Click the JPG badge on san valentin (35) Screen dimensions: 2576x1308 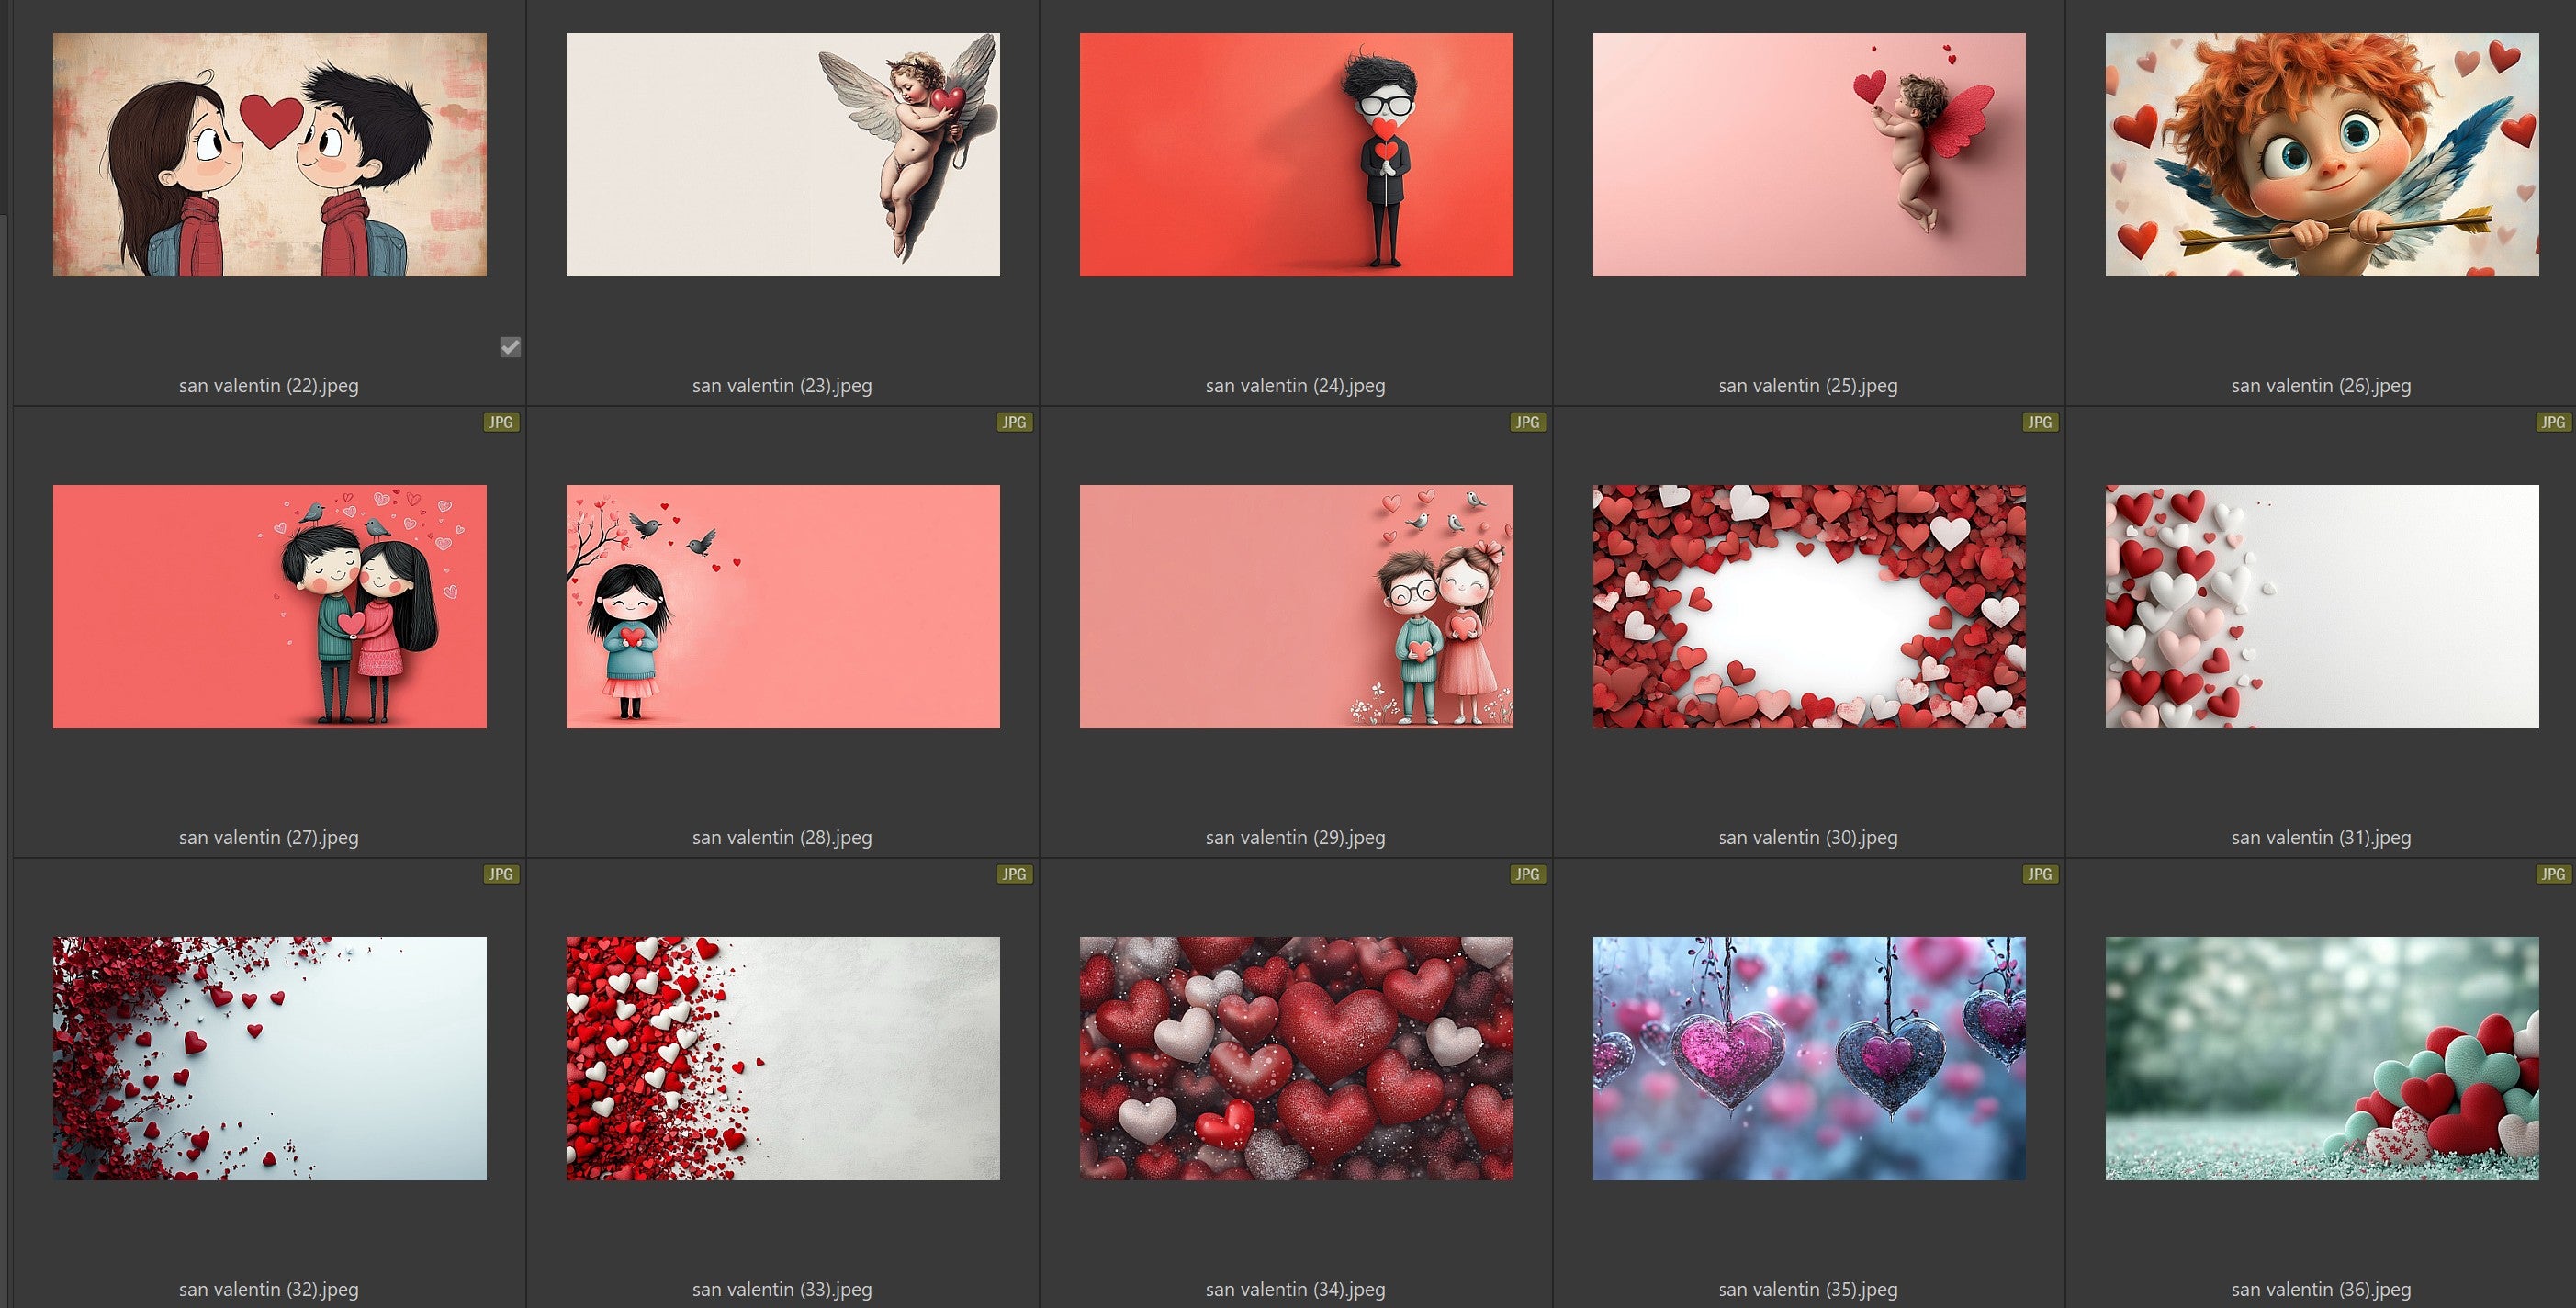tap(2038, 874)
